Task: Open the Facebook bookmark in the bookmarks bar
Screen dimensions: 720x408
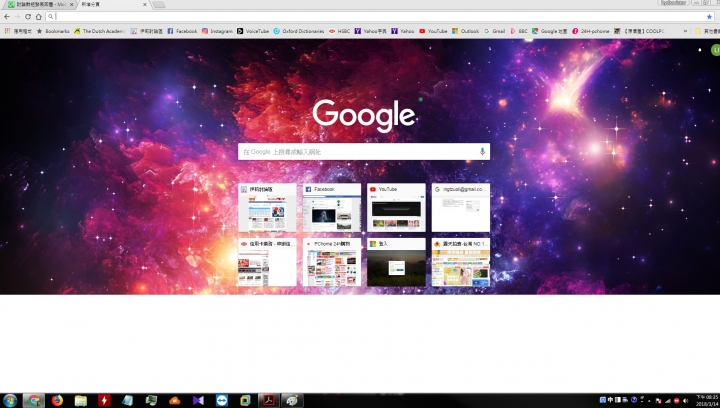Action: (x=182, y=31)
